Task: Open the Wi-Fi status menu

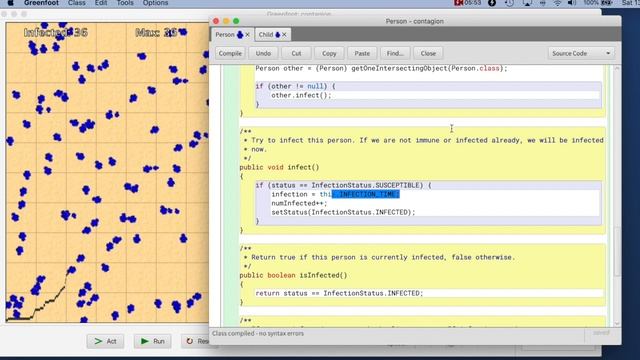Action: (558, 3)
